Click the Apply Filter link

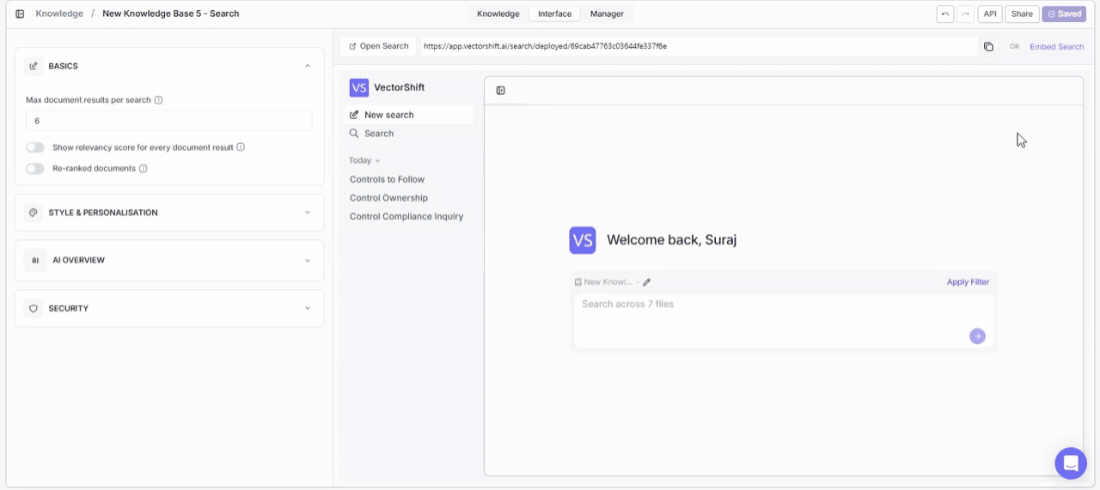click(967, 282)
